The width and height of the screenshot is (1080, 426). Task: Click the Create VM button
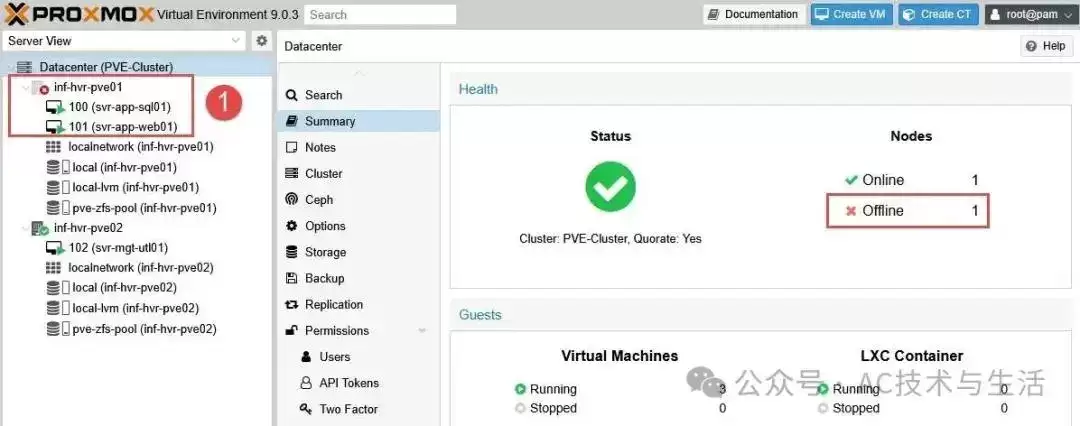(851, 14)
